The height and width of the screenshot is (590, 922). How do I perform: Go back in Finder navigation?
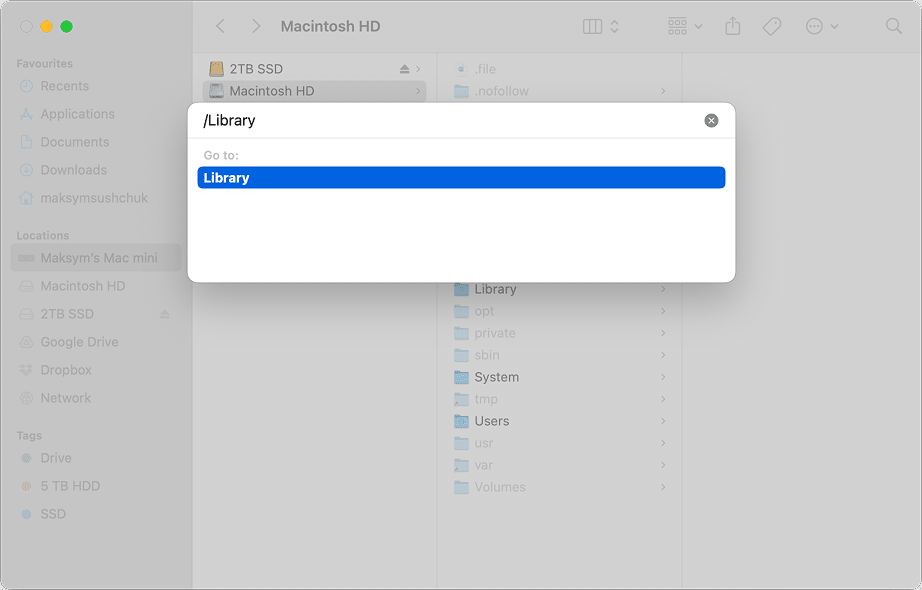click(x=221, y=26)
